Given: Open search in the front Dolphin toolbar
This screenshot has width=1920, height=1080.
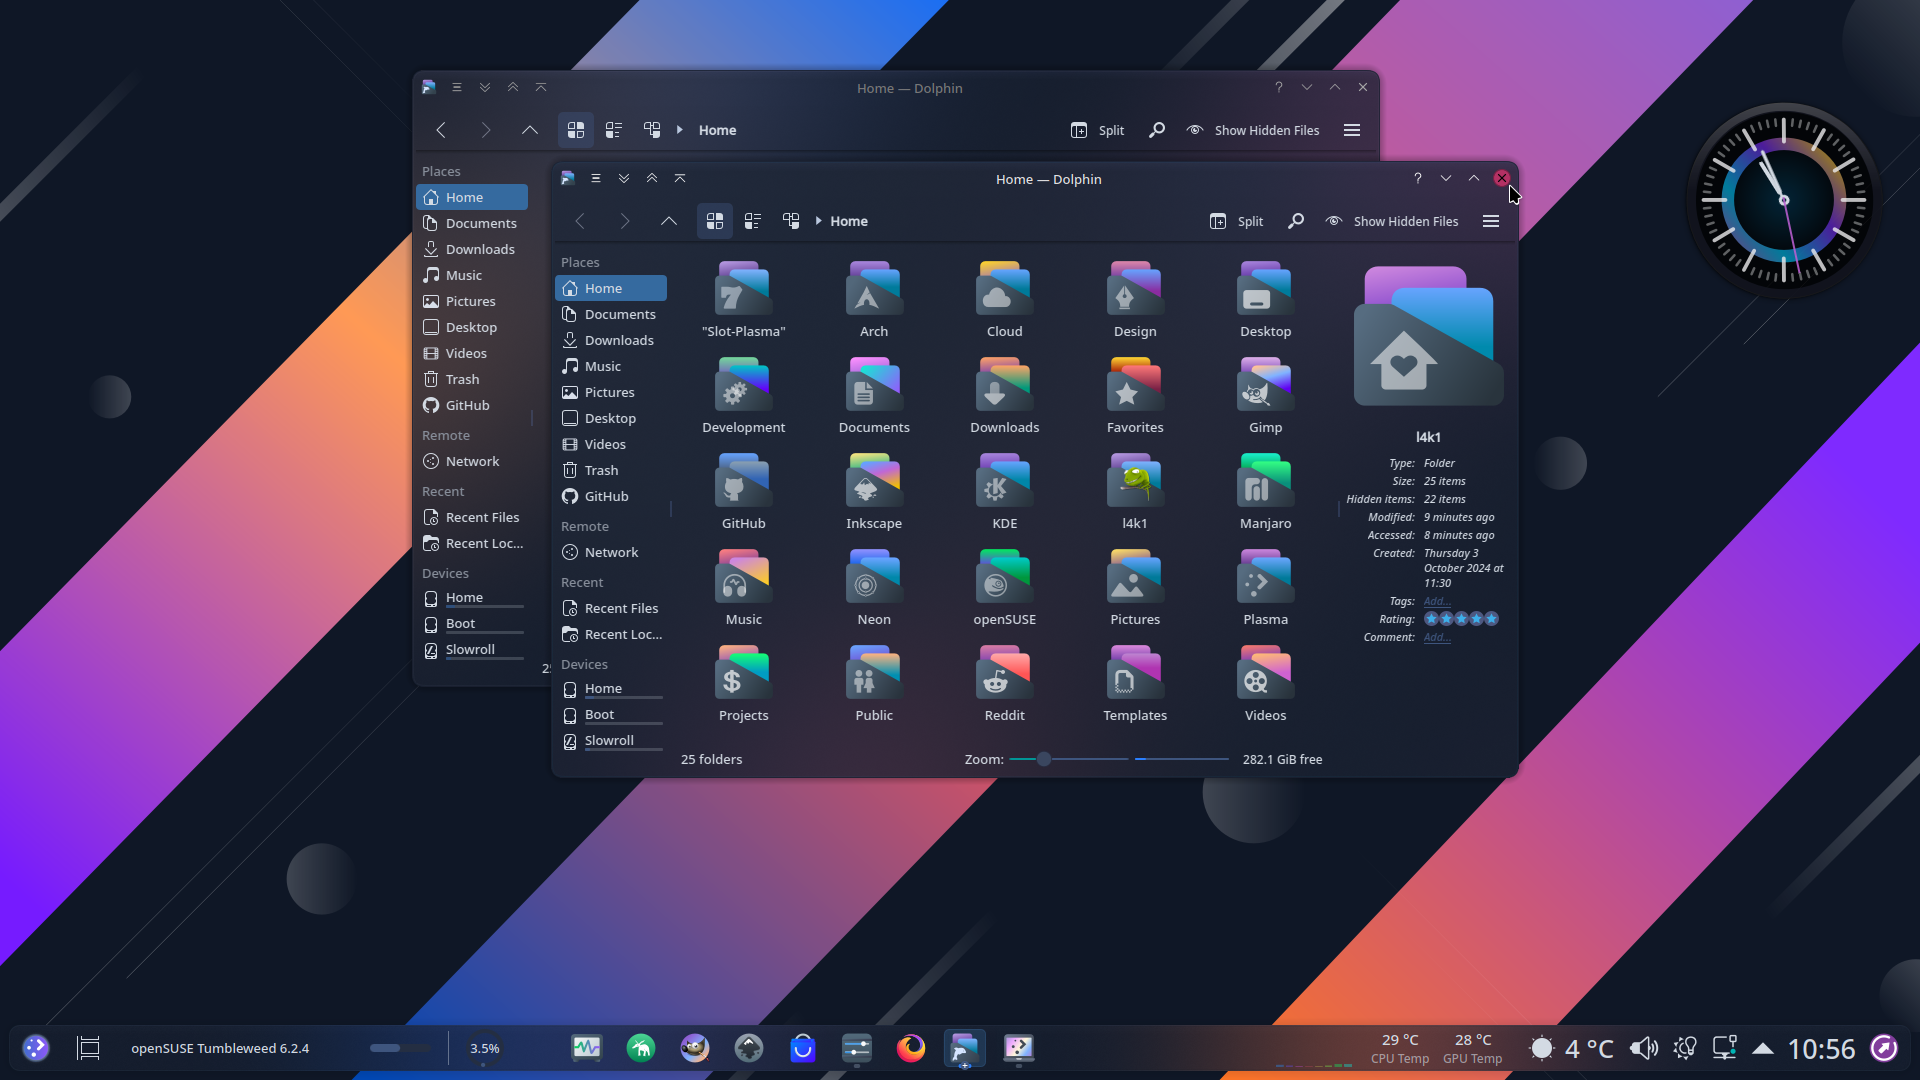Looking at the screenshot, I should coord(1295,221).
